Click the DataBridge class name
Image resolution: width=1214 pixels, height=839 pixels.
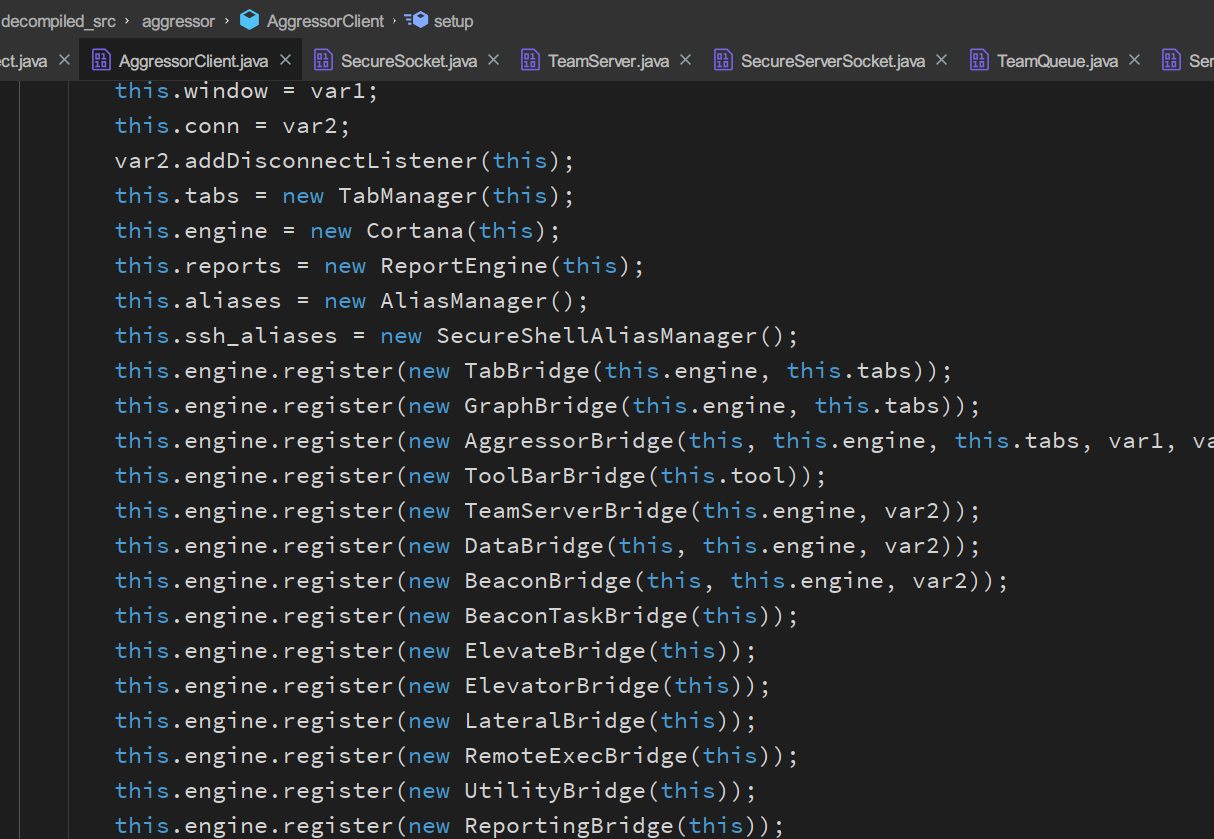tap(534, 546)
